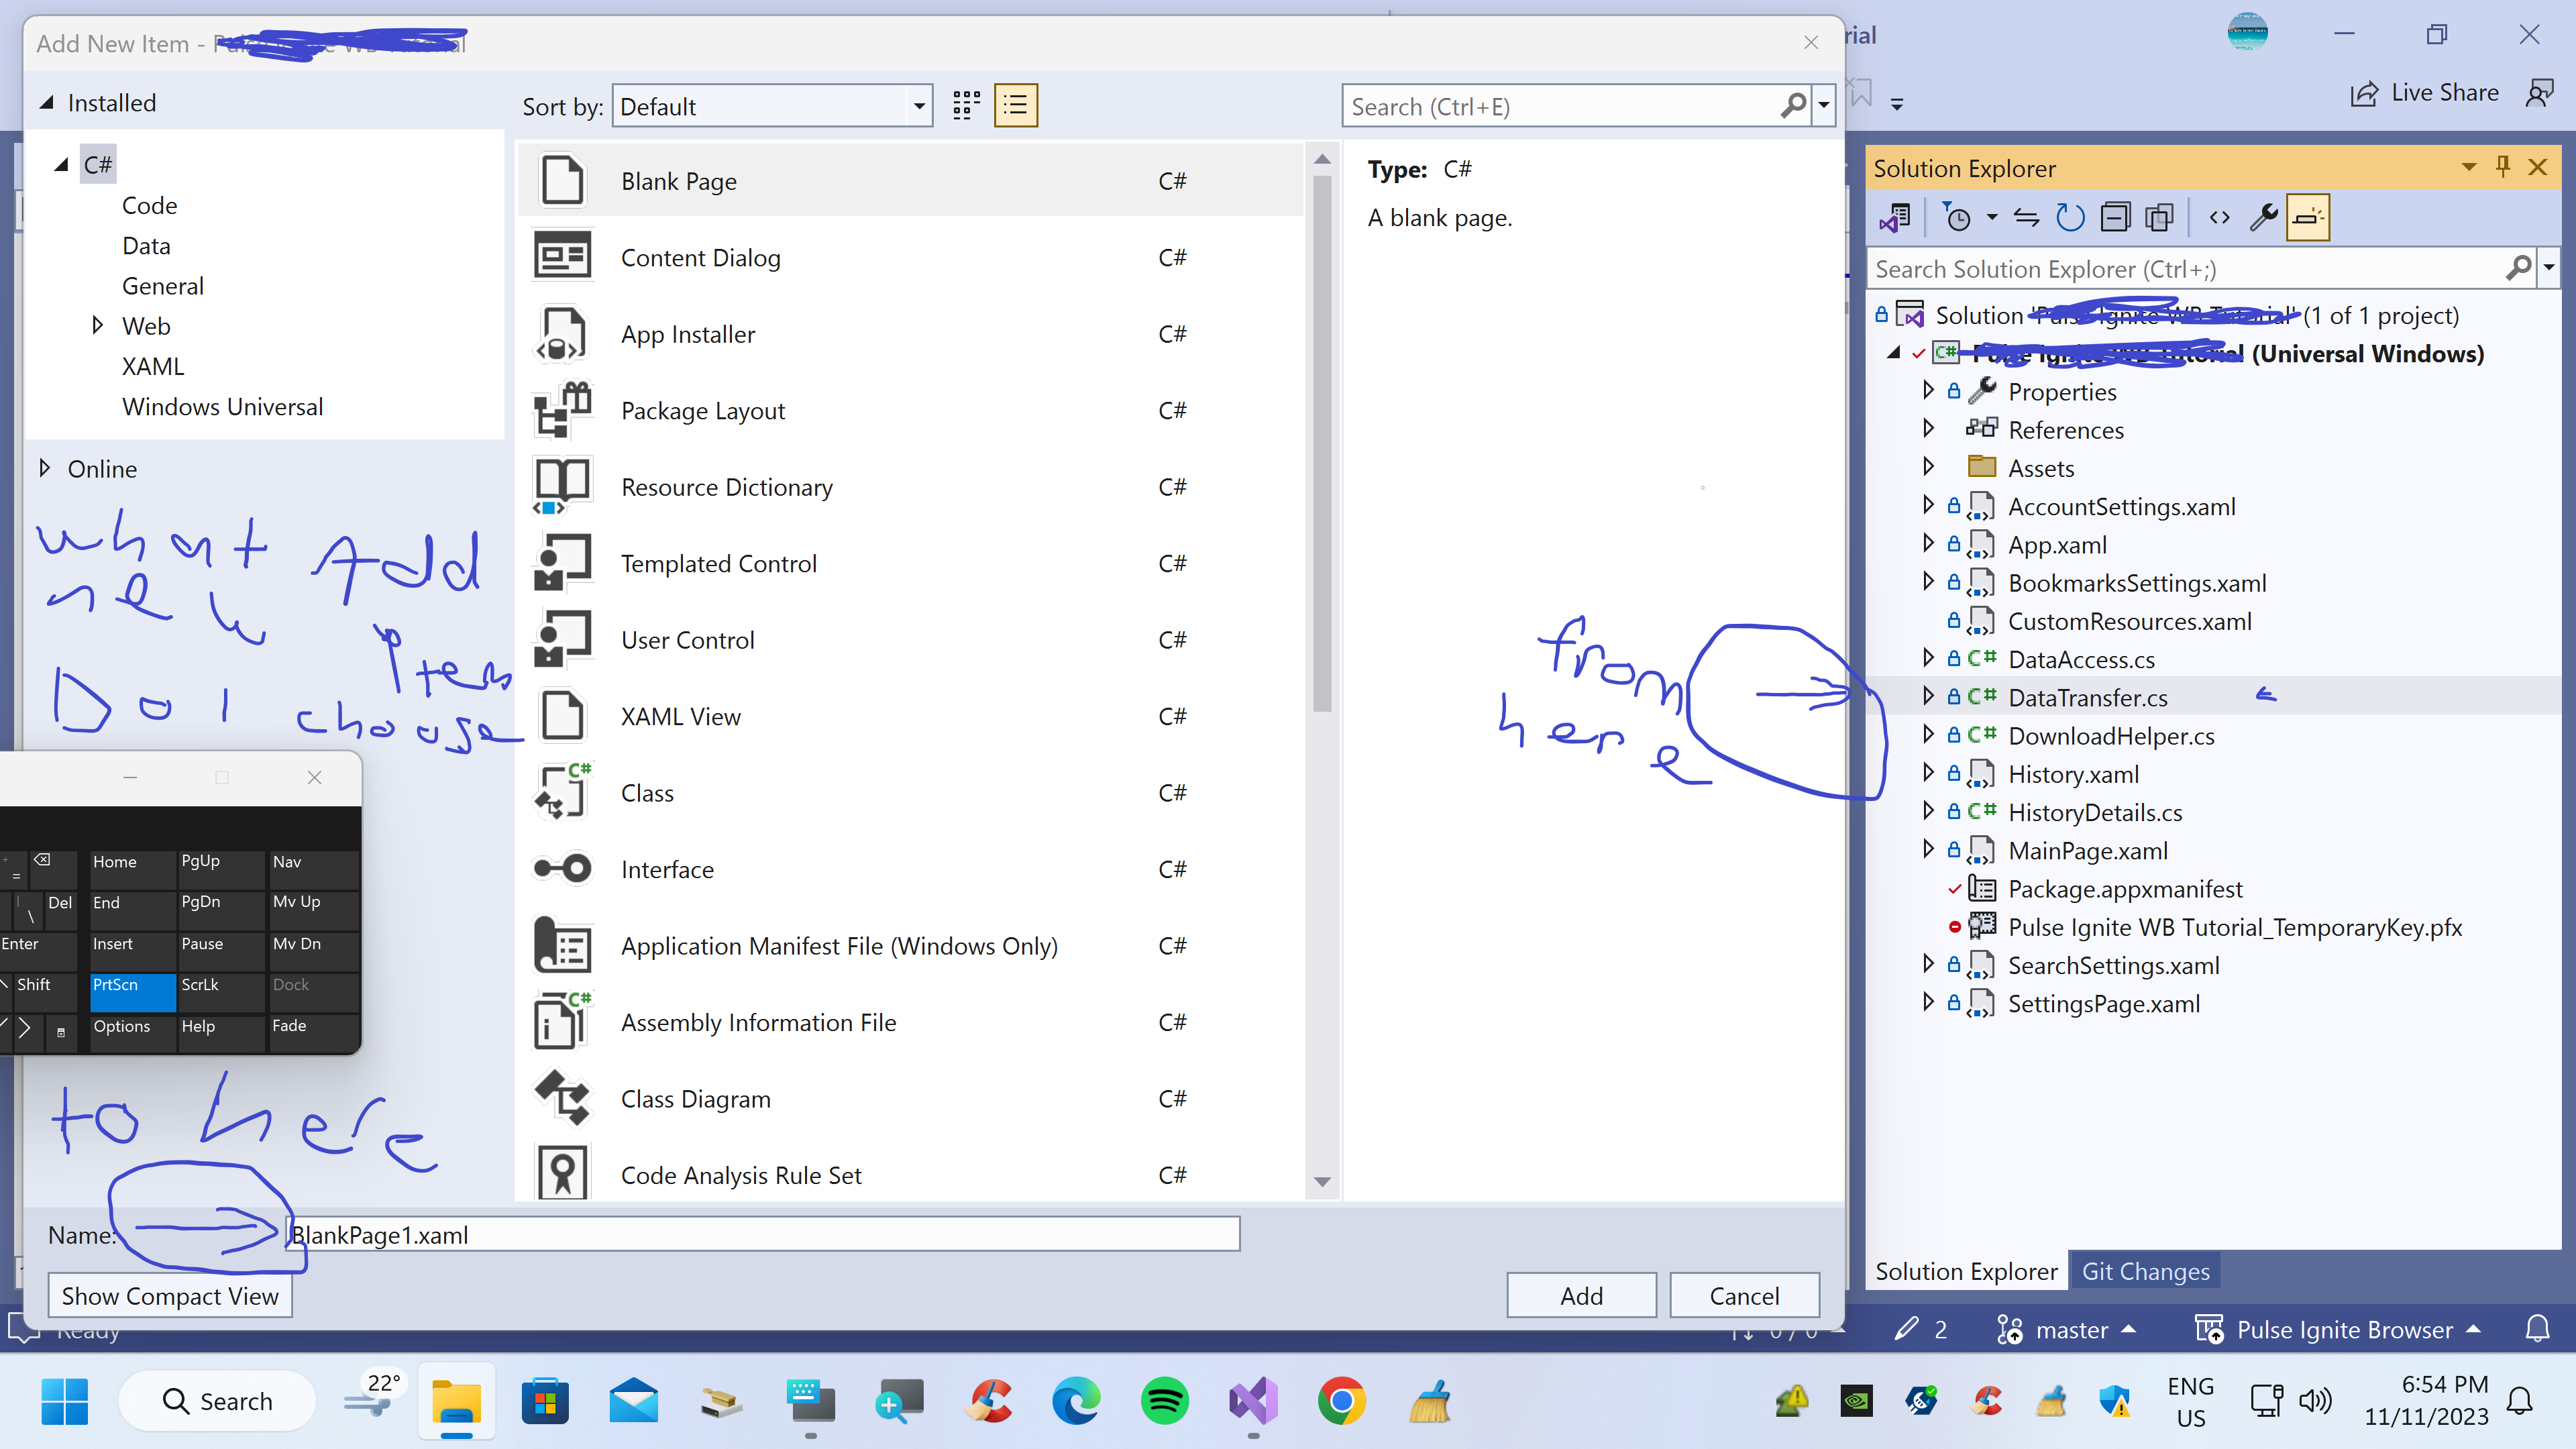Open Properties wrench icon in Solution Explorer

pos(2263,217)
